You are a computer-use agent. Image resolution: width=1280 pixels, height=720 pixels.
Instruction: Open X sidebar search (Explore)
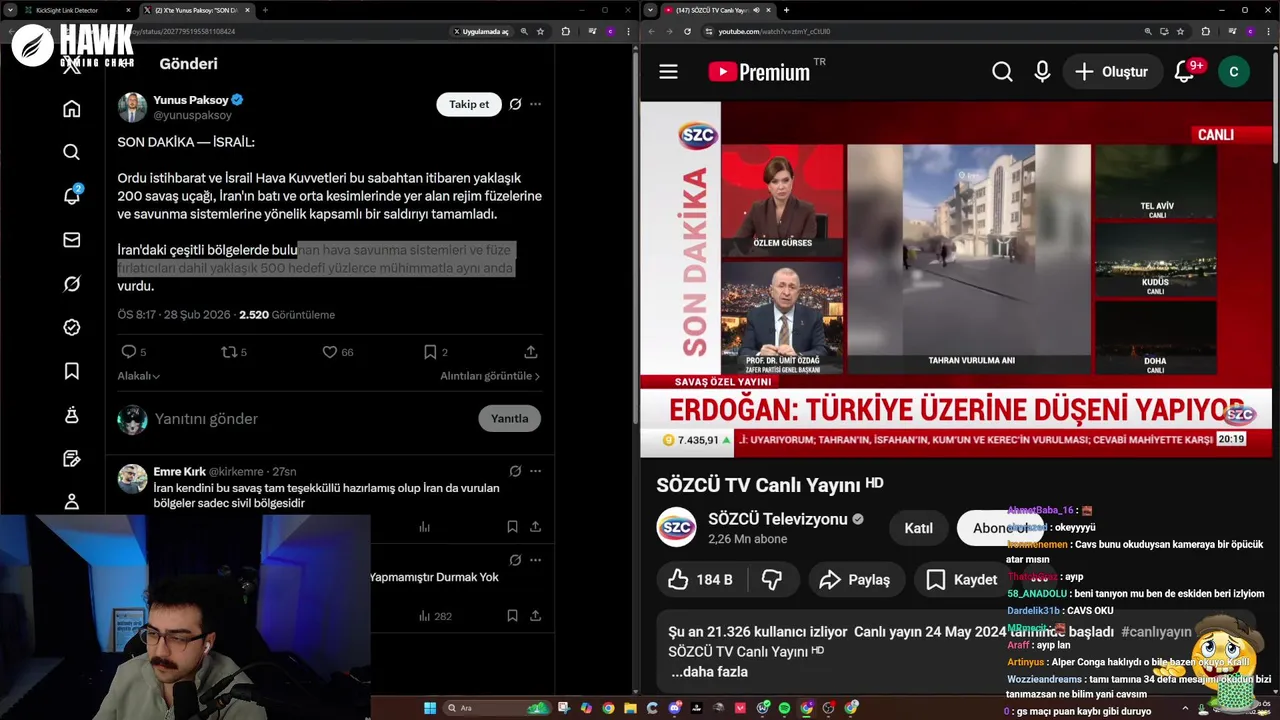click(71, 152)
